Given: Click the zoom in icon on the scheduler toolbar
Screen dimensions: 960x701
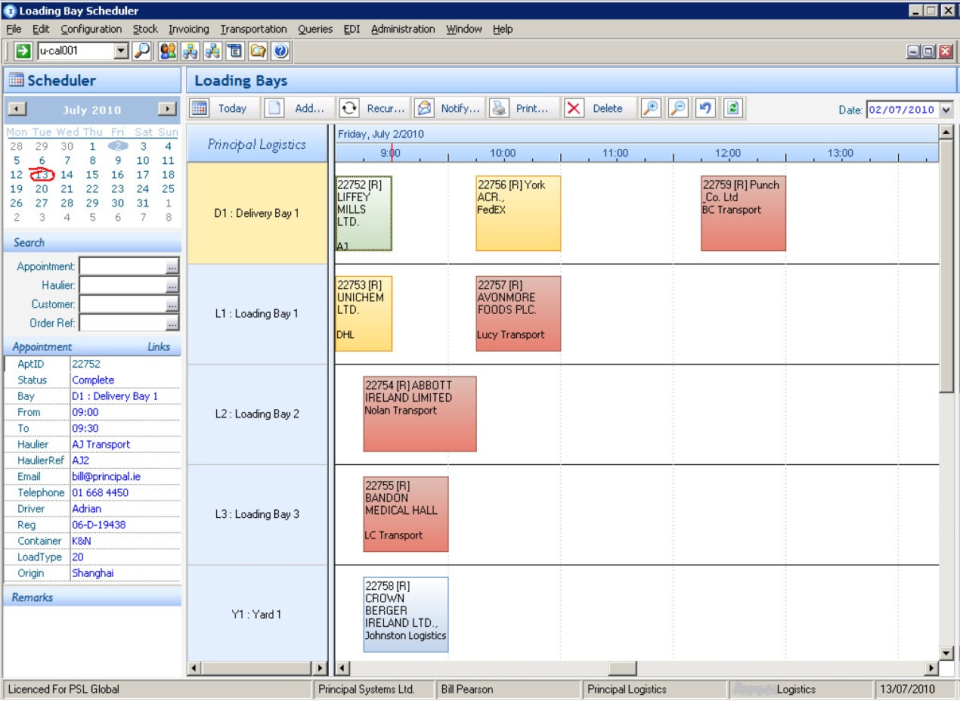Looking at the screenshot, I should tap(650, 108).
